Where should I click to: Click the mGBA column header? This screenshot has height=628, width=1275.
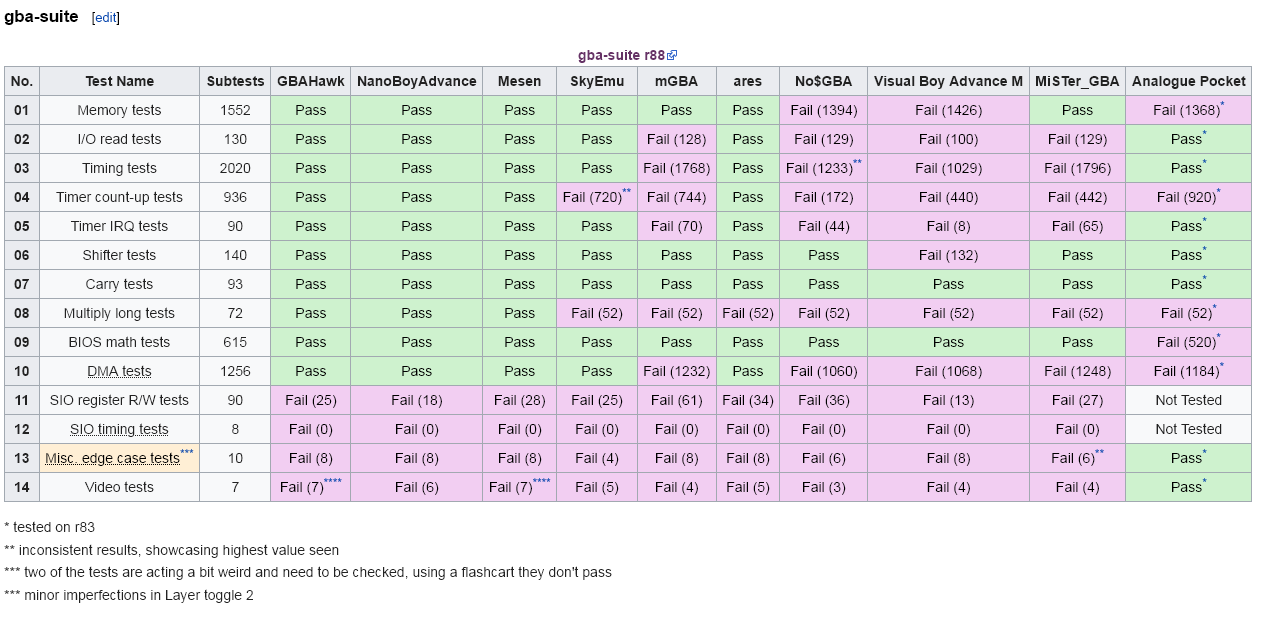[676, 81]
